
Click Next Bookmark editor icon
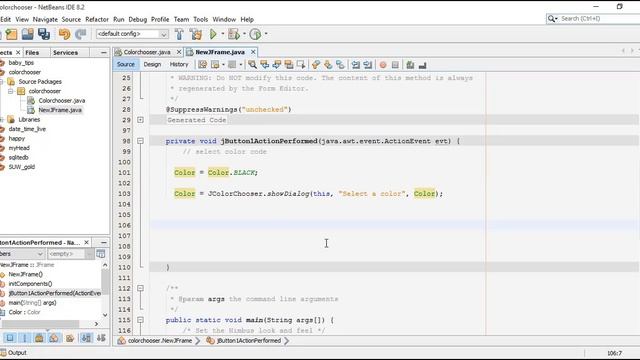(328, 64)
